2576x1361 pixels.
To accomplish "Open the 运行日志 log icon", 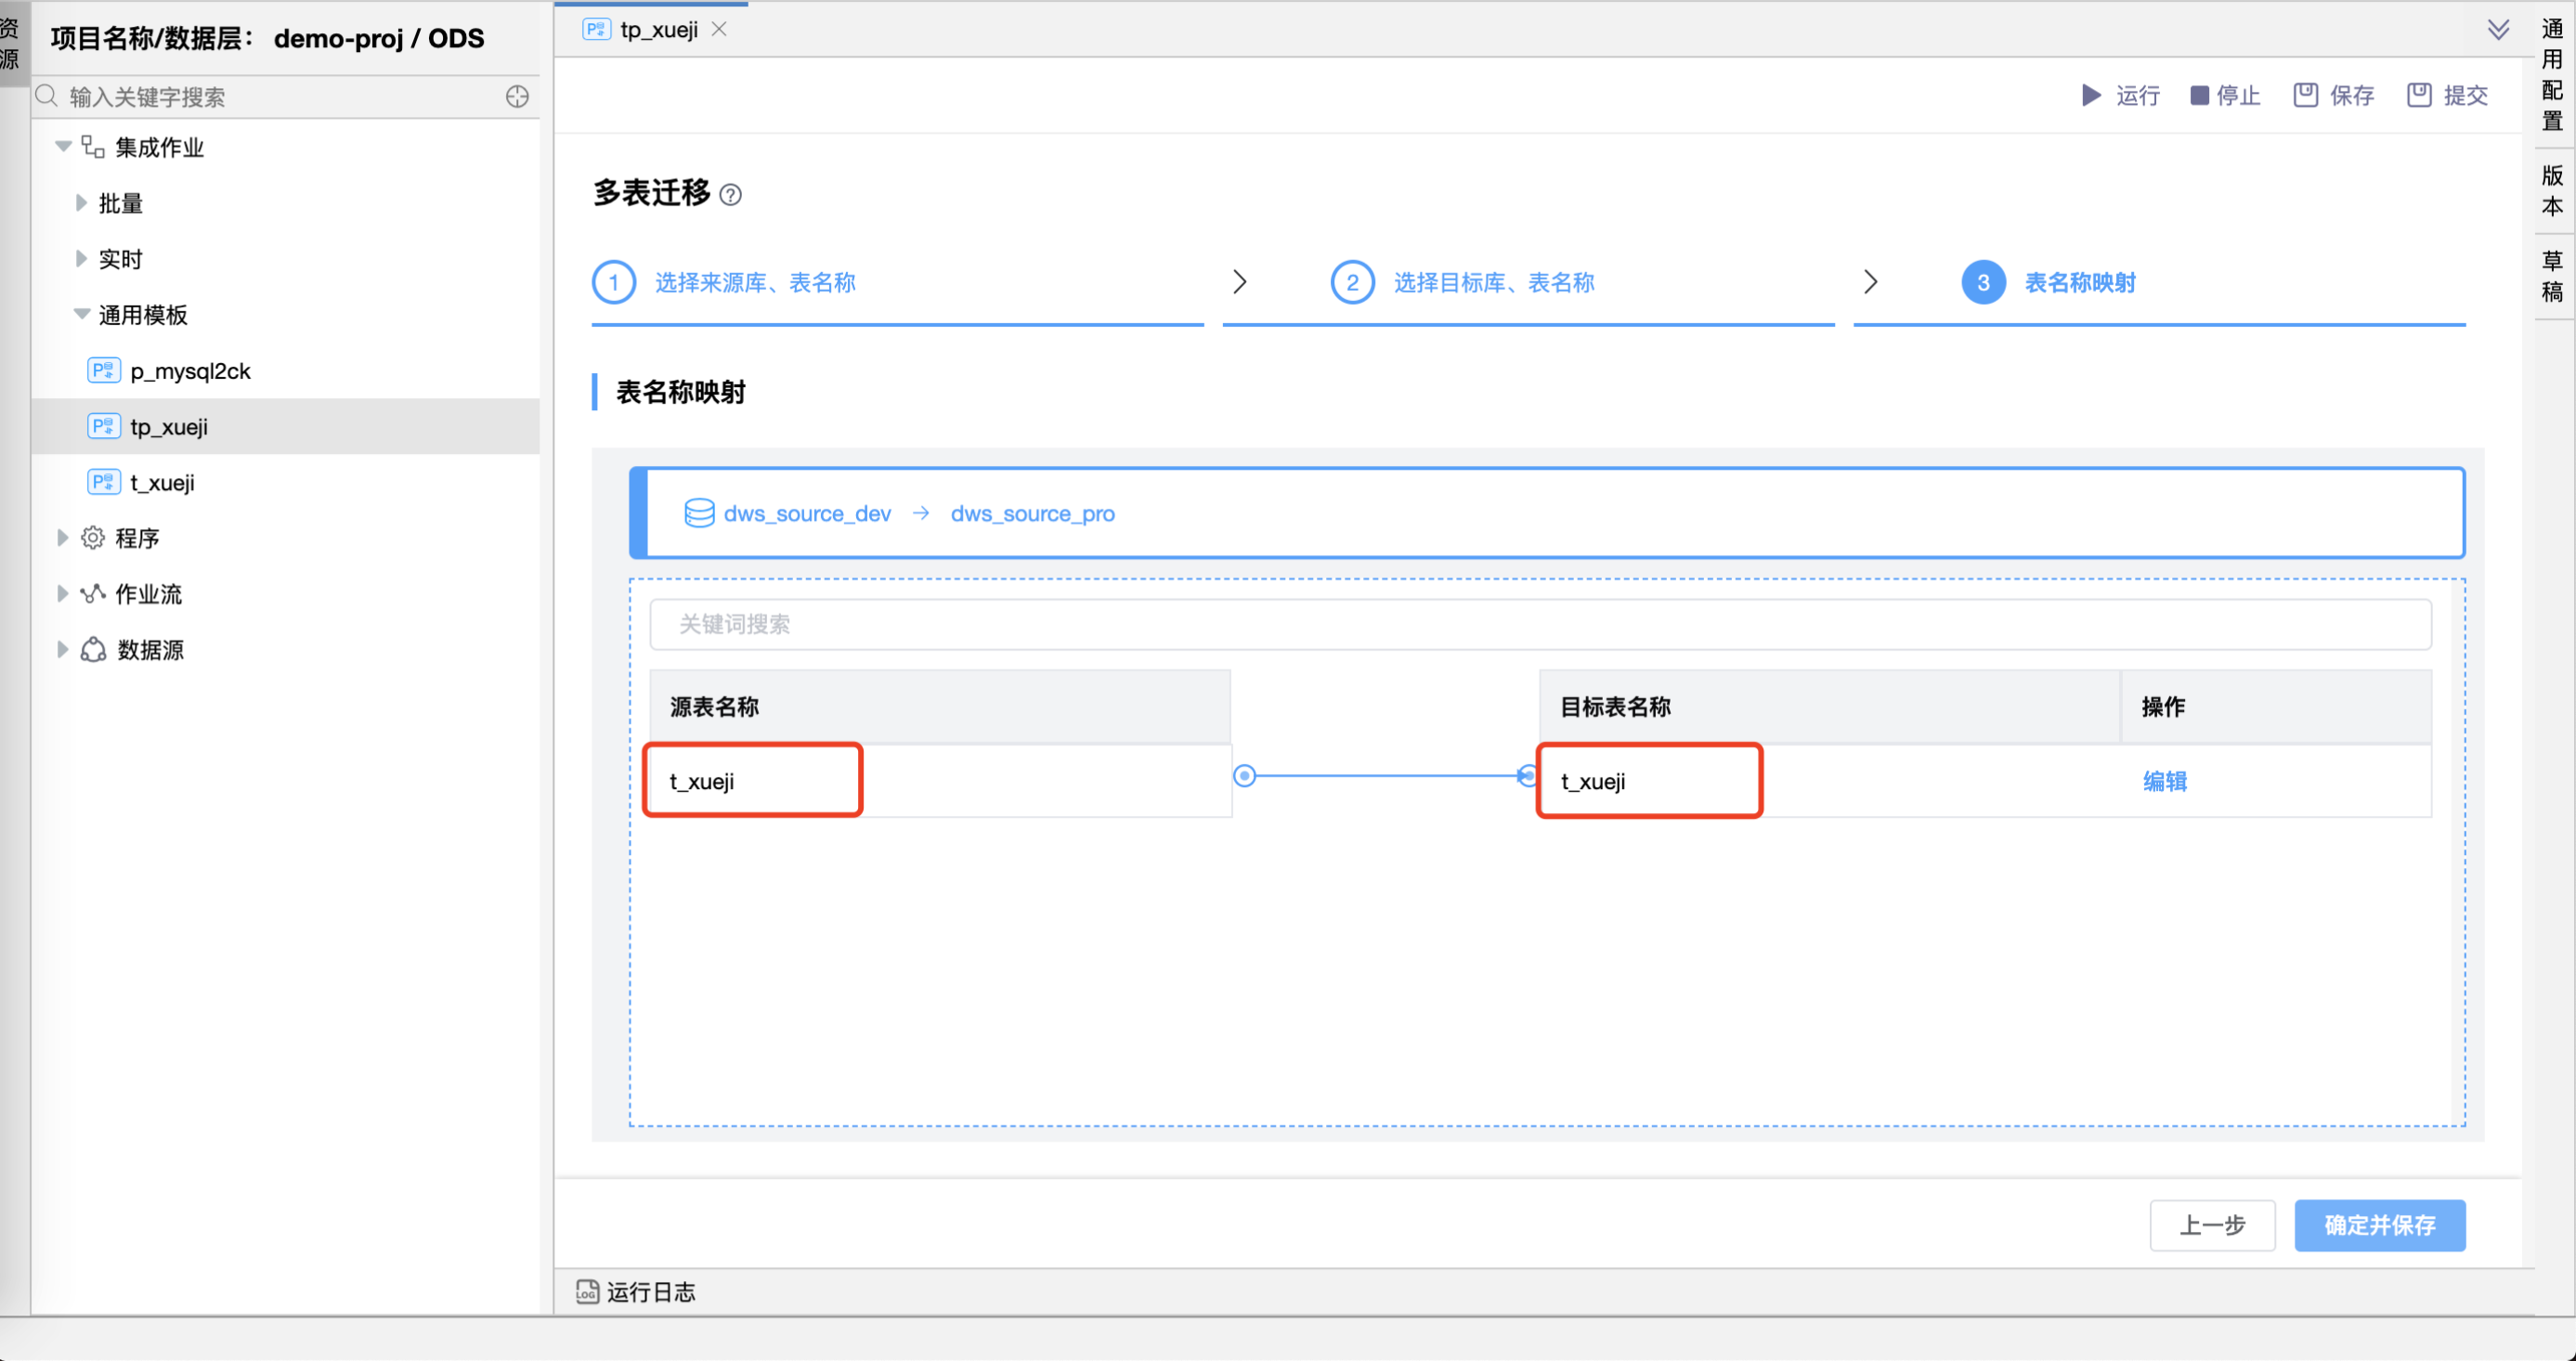I will 587,1292.
